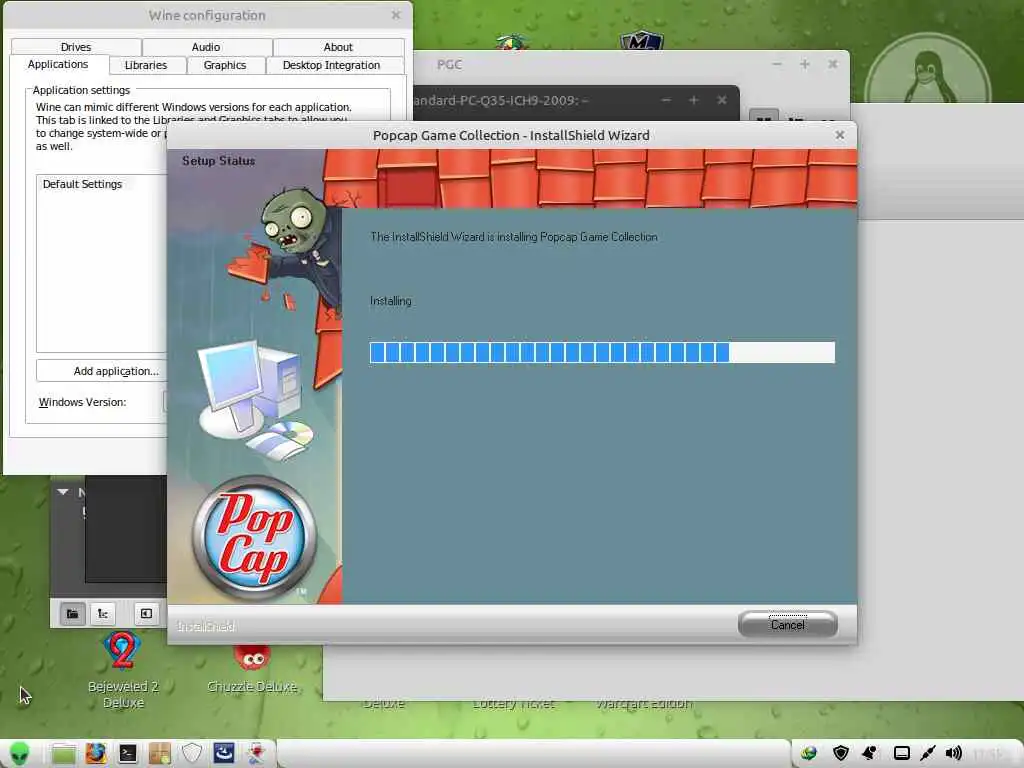Maximize the PGC window with the plus button
The image size is (1024, 768).
[x=805, y=64]
